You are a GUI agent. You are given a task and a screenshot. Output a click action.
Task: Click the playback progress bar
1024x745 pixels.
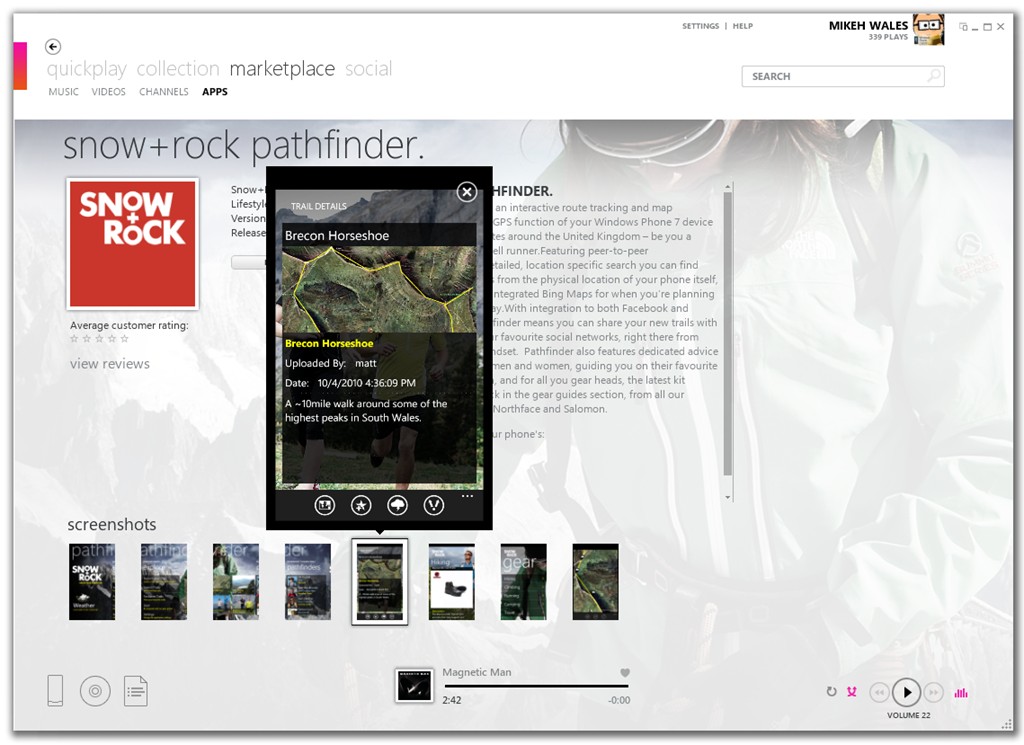(536, 686)
